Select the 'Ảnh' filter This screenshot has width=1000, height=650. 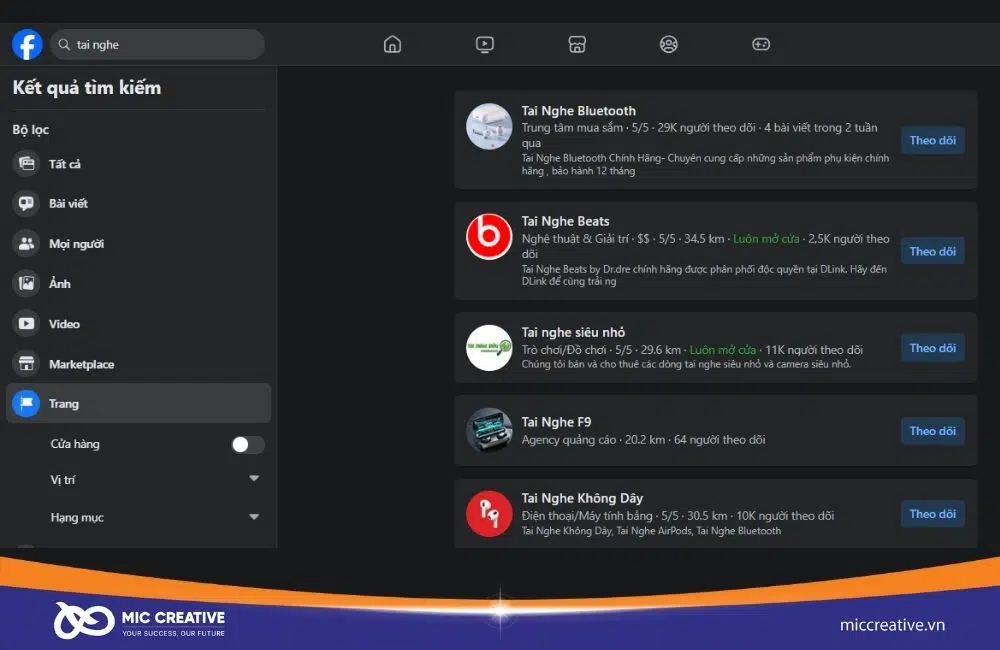pyautogui.click(x=138, y=283)
